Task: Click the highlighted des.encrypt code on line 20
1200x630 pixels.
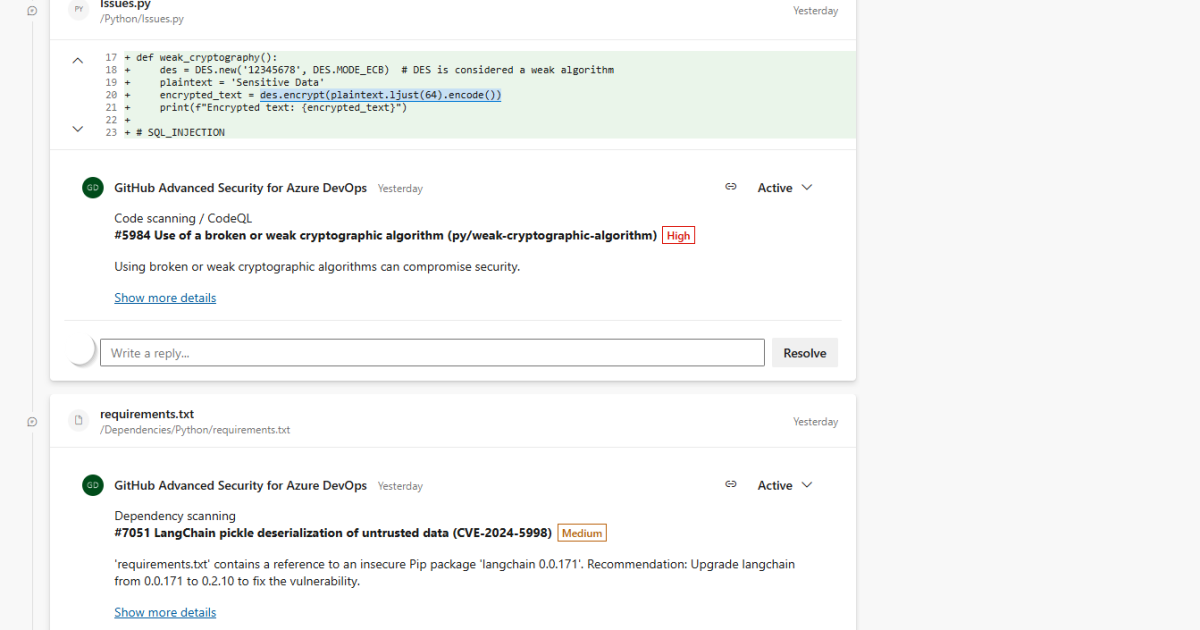Action: (381, 95)
